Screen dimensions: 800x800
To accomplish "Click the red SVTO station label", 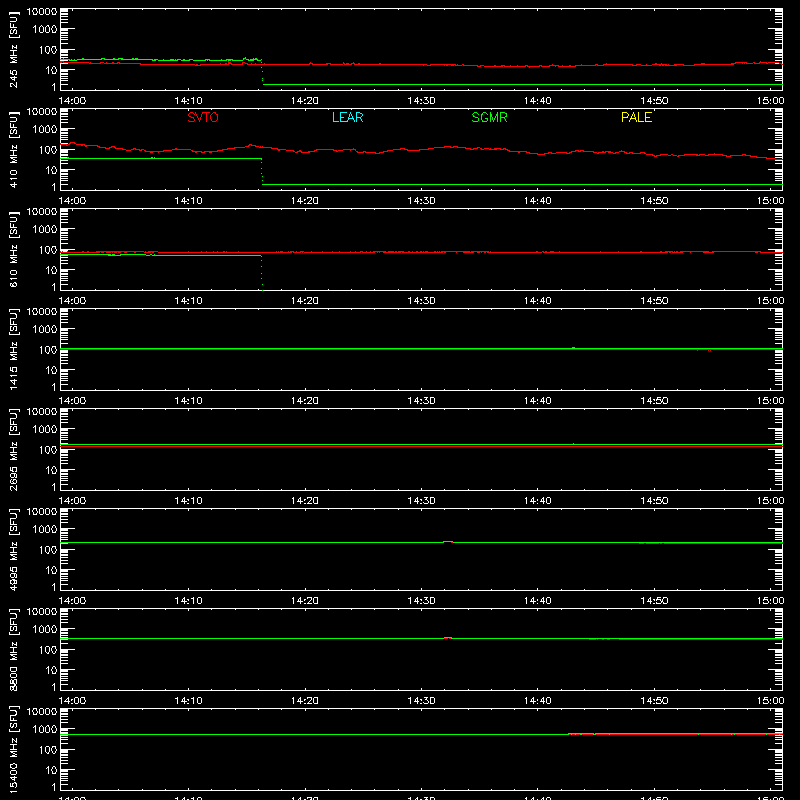I will coord(203,117).
